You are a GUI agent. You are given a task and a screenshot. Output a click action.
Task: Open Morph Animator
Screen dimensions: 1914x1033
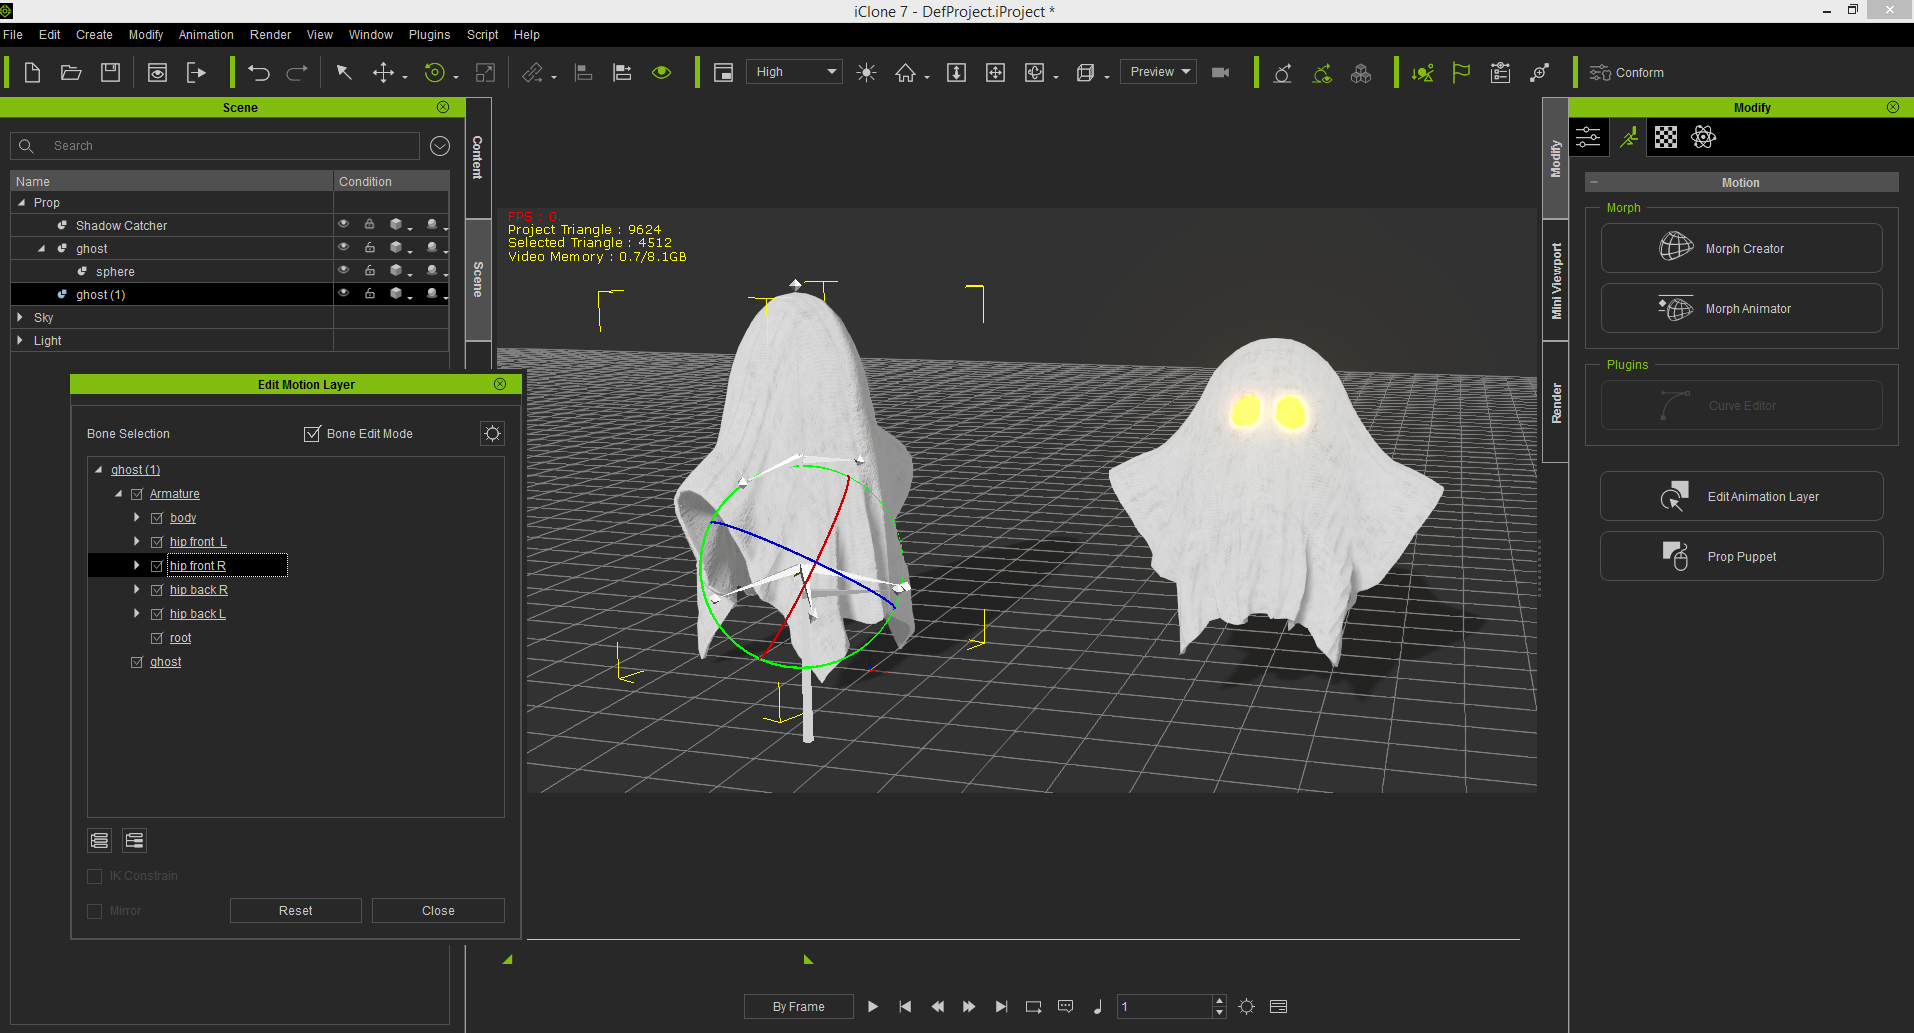1741,308
